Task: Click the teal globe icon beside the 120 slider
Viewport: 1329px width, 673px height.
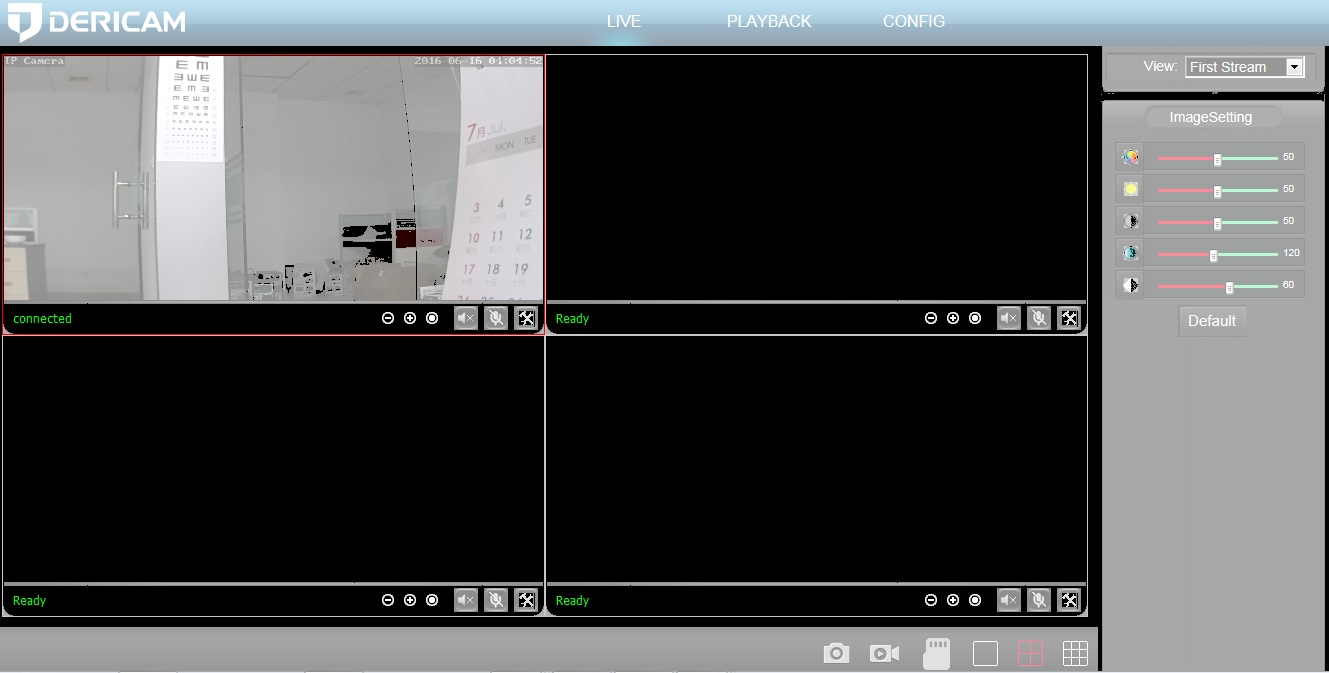Action: [x=1131, y=253]
